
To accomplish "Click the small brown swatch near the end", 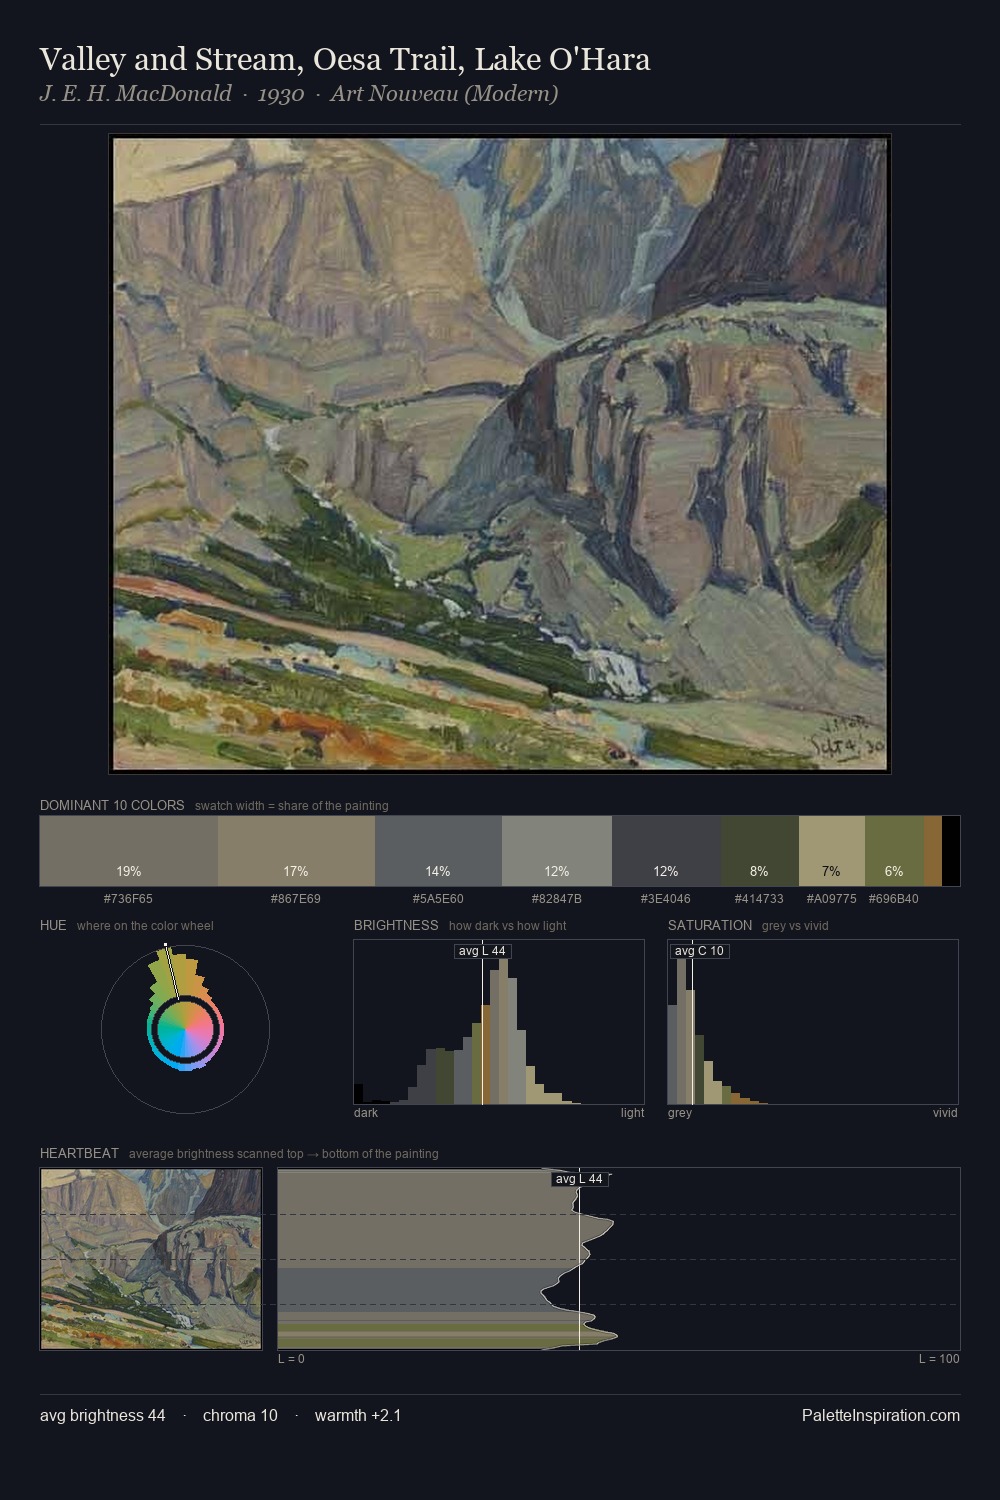I will 933,851.
